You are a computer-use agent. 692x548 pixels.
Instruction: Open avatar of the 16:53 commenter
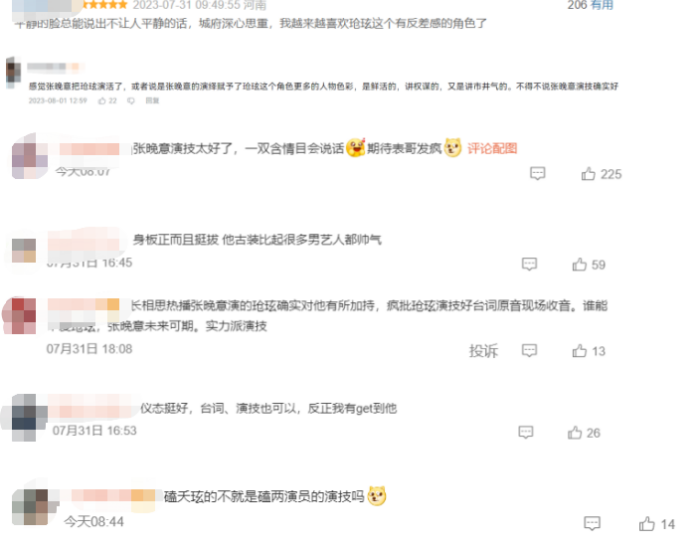[24, 417]
